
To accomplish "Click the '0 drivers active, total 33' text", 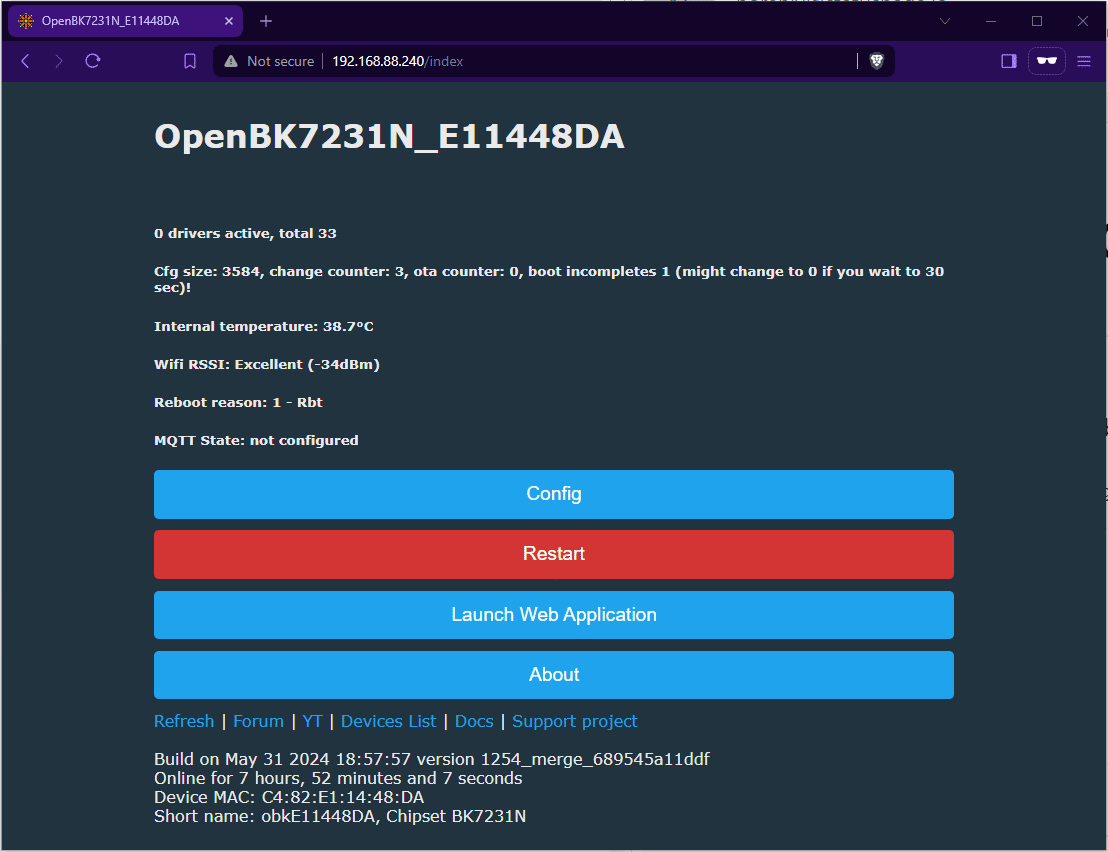I will click(x=245, y=233).
